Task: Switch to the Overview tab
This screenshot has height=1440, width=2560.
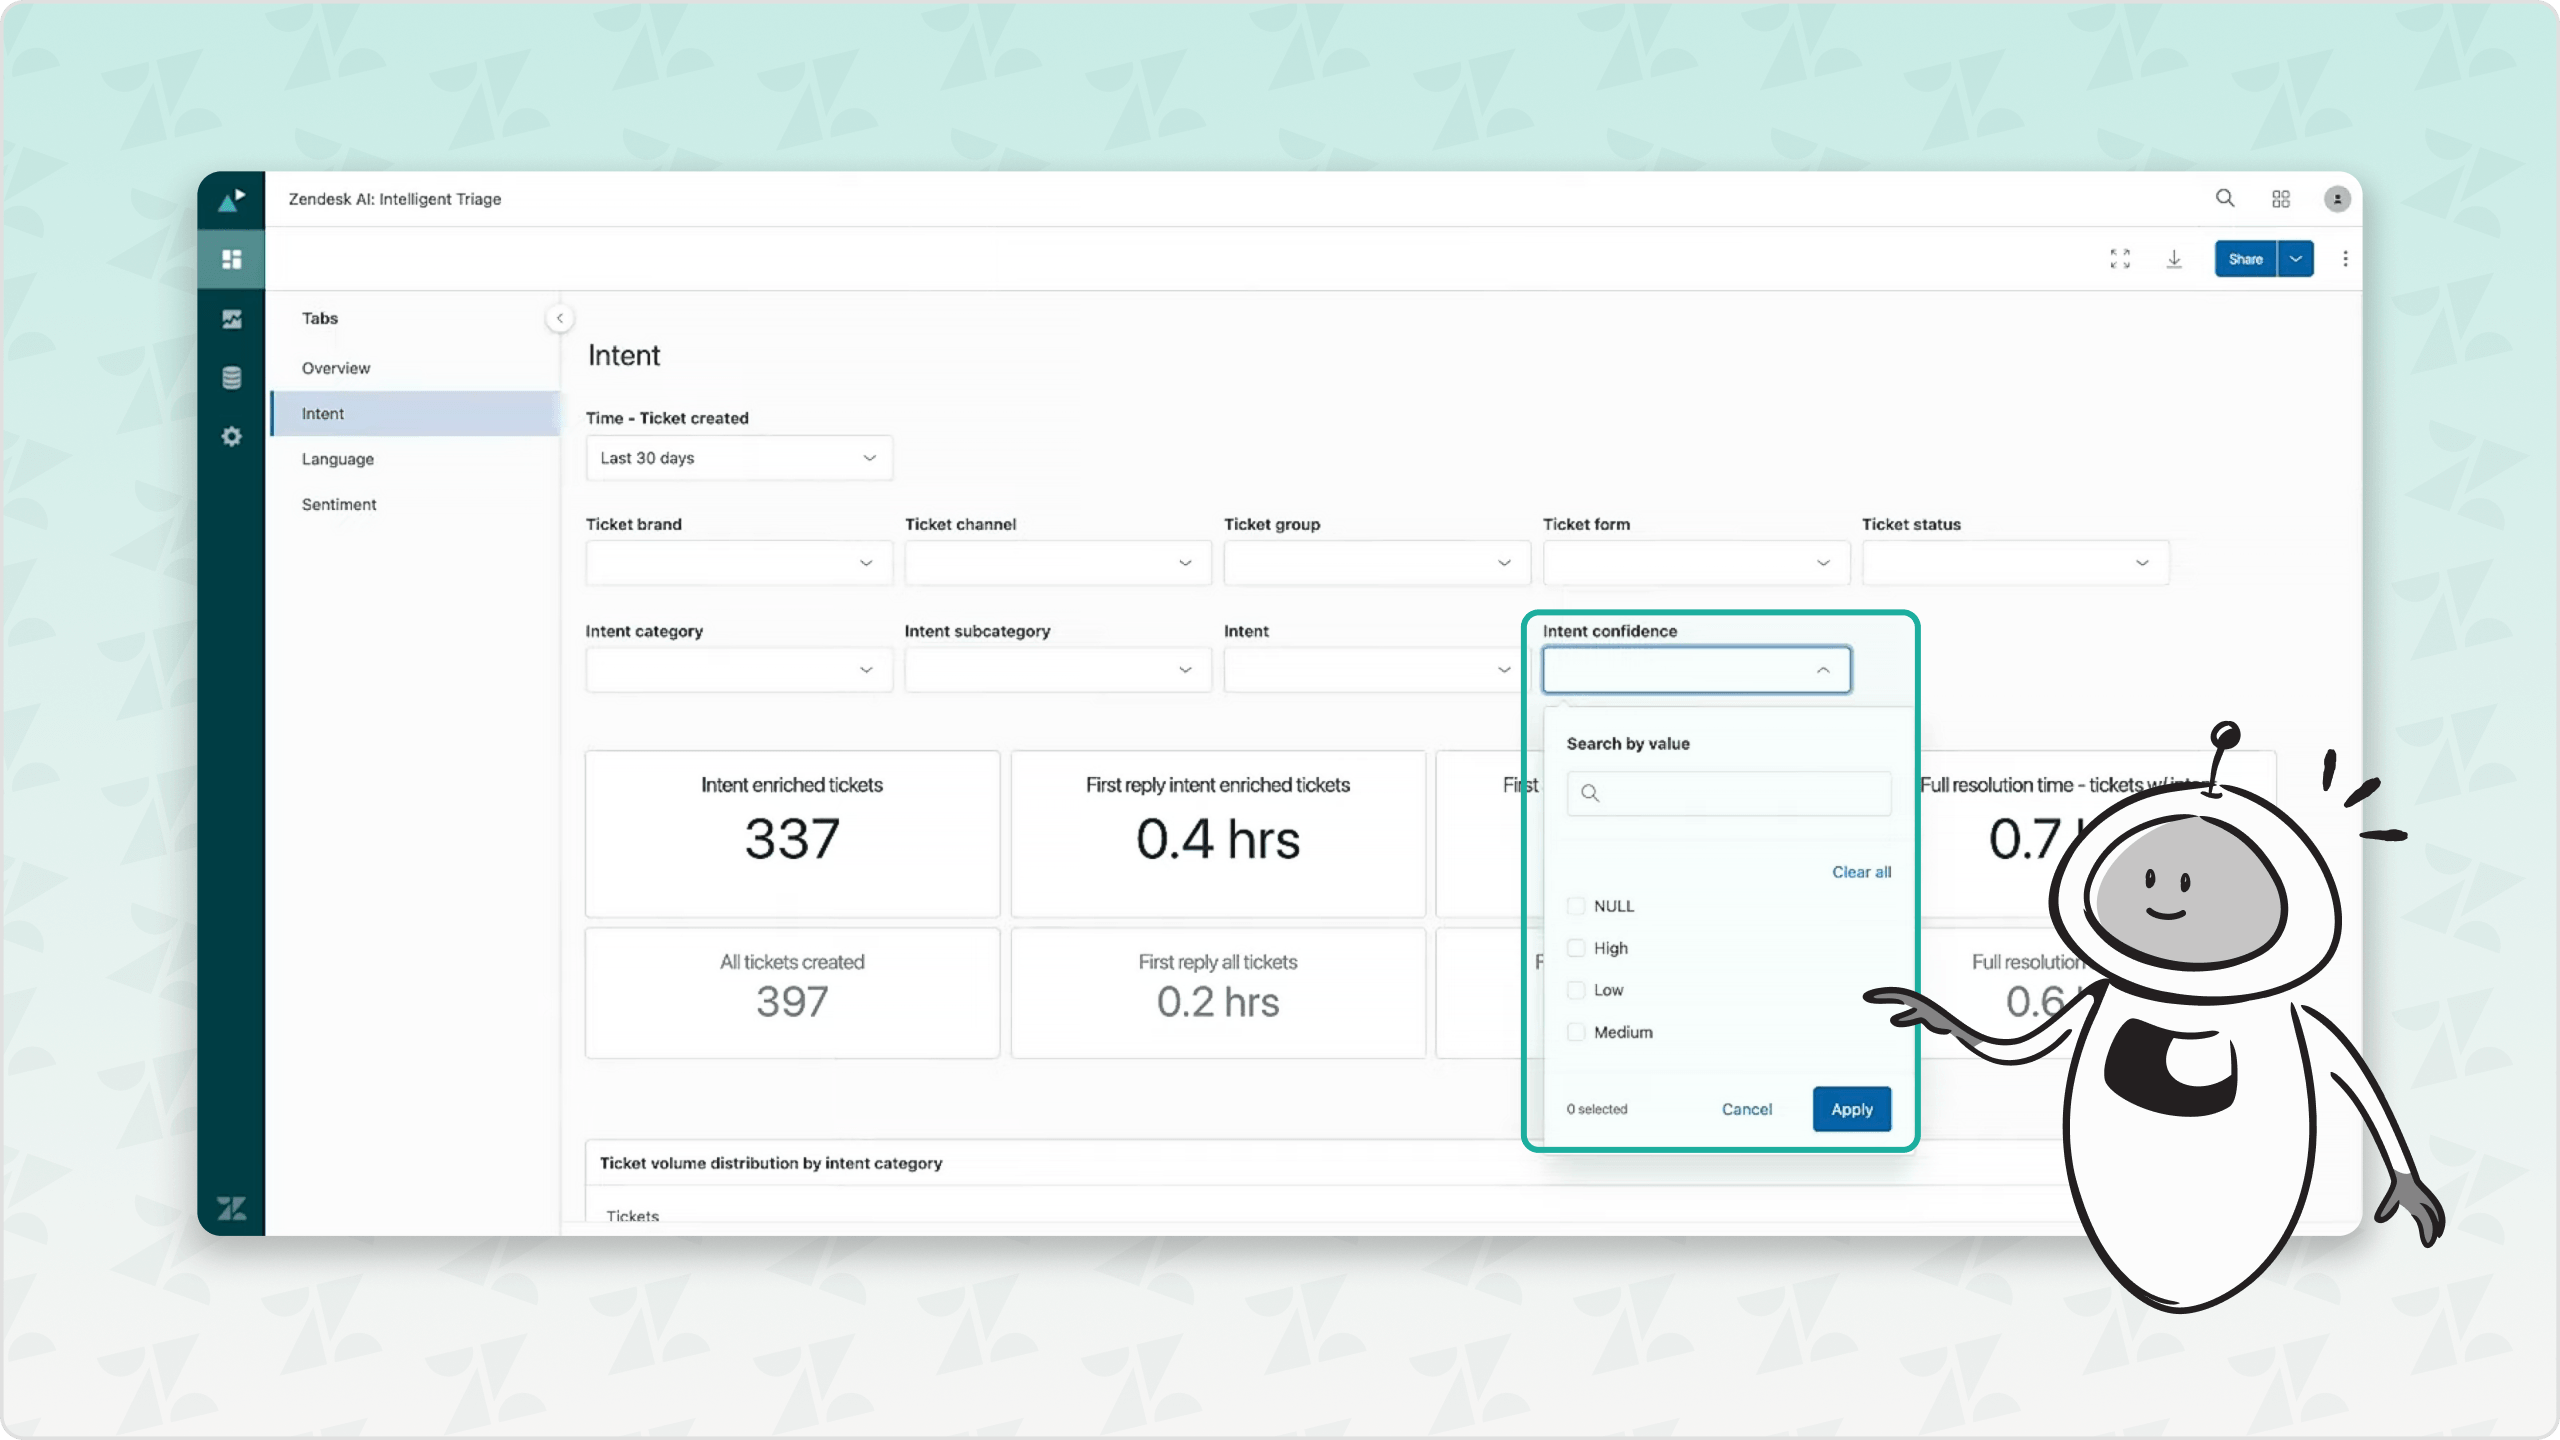Action: tap(336, 367)
